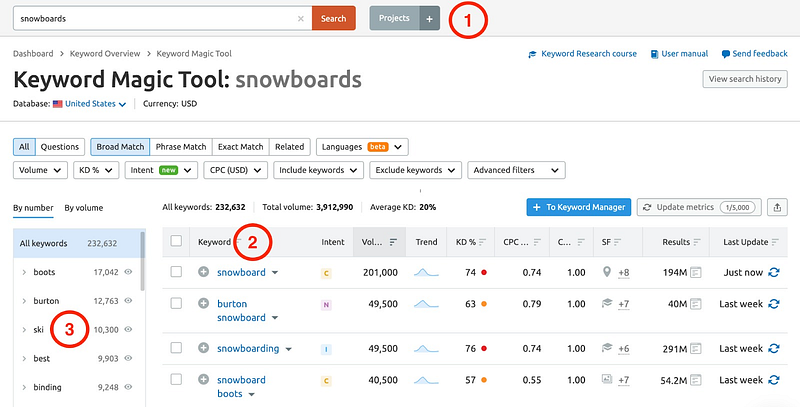800x407 pixels.
Task: Click the snowboards search input field
Action: click(150, 18)
